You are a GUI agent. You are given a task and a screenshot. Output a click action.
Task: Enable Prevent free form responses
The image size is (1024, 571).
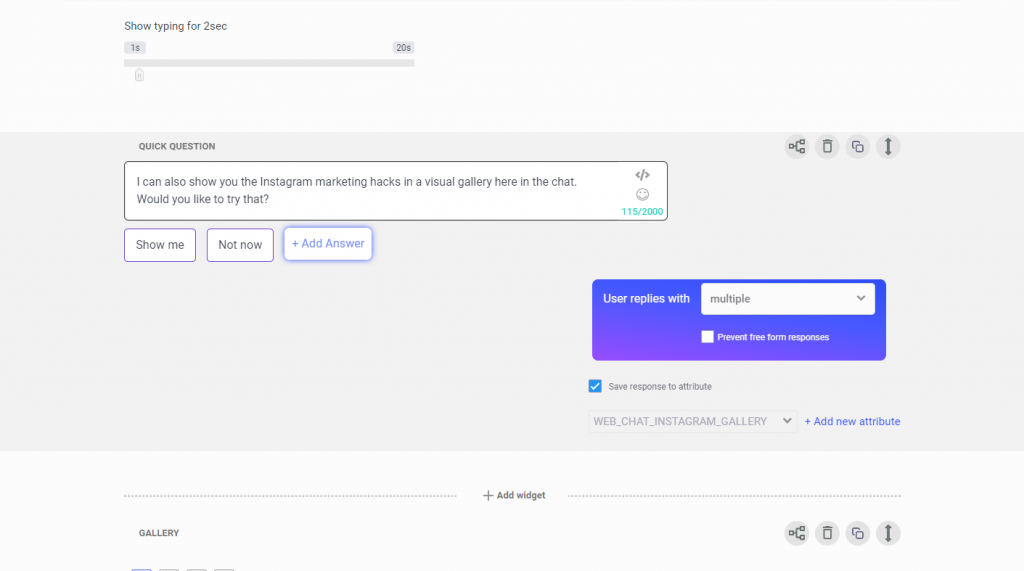point(707,336)
